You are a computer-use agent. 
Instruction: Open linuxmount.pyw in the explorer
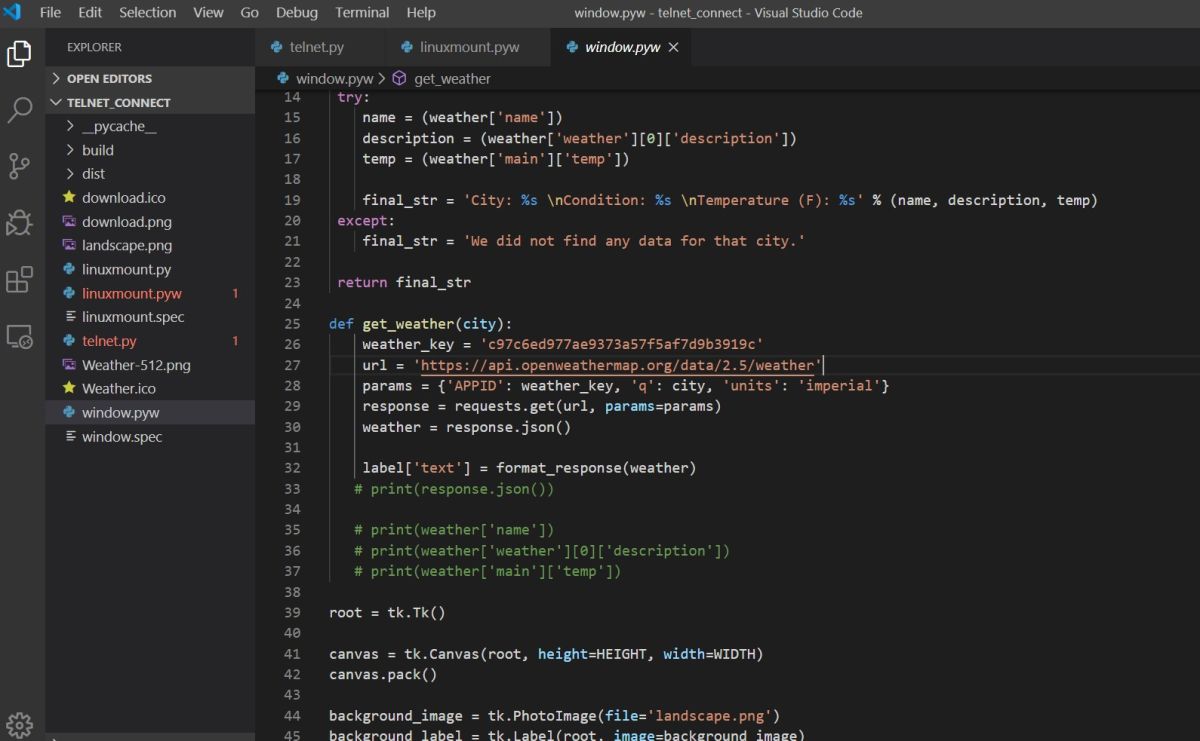click(150, 293)
